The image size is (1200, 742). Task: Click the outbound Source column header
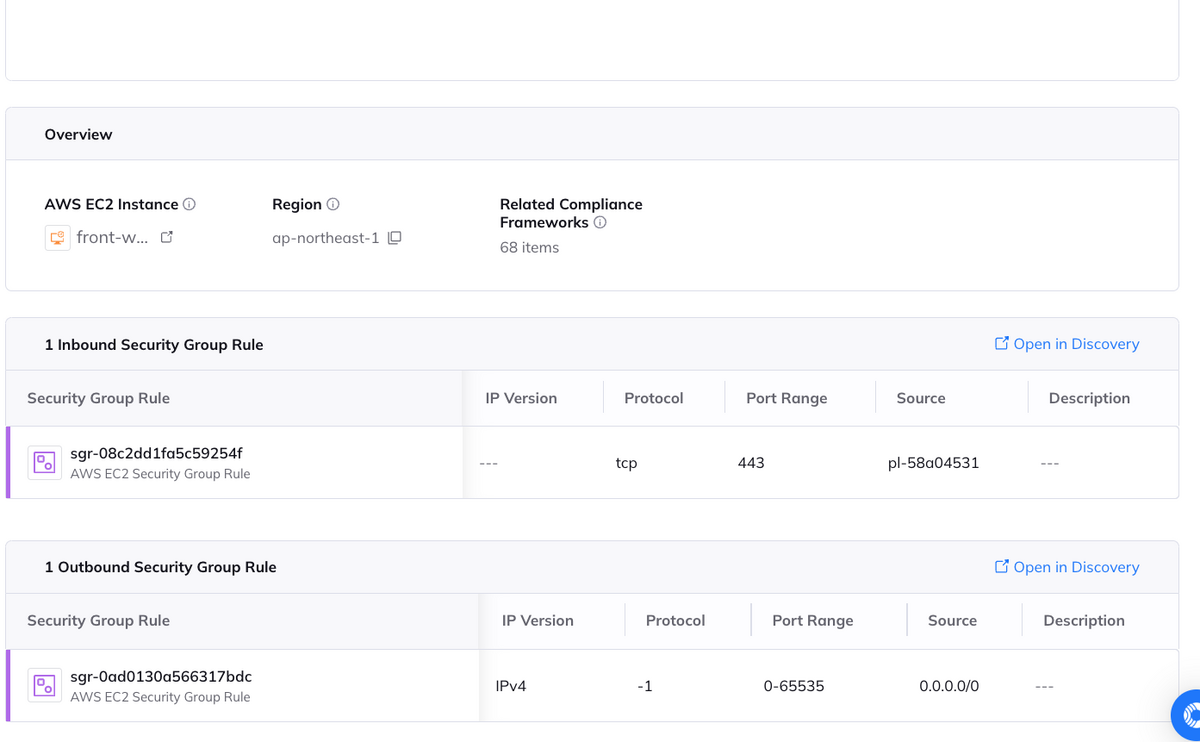951,620
